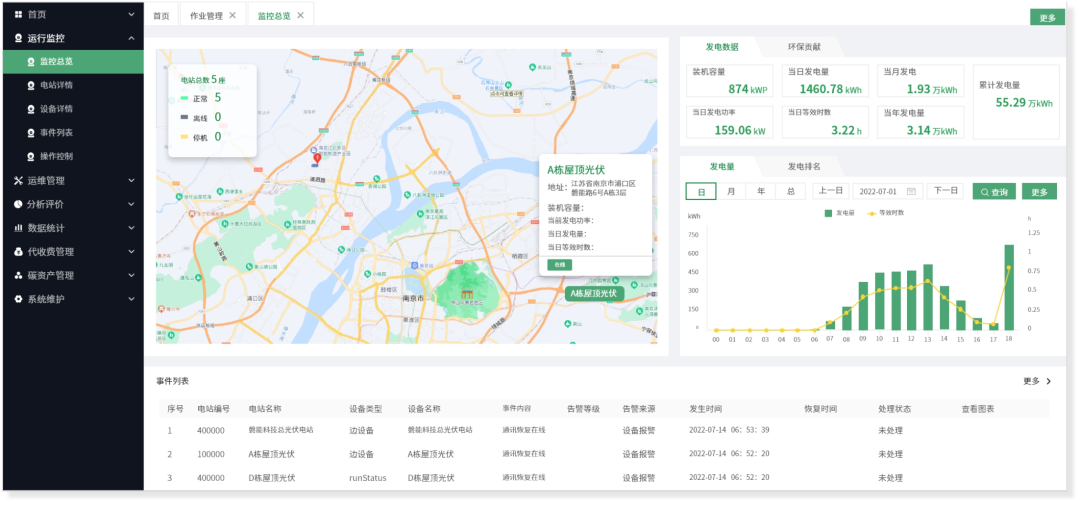Click the 查询 search button
The image size is (1080, 506).
pyautogui.click(x=994, y=192)
